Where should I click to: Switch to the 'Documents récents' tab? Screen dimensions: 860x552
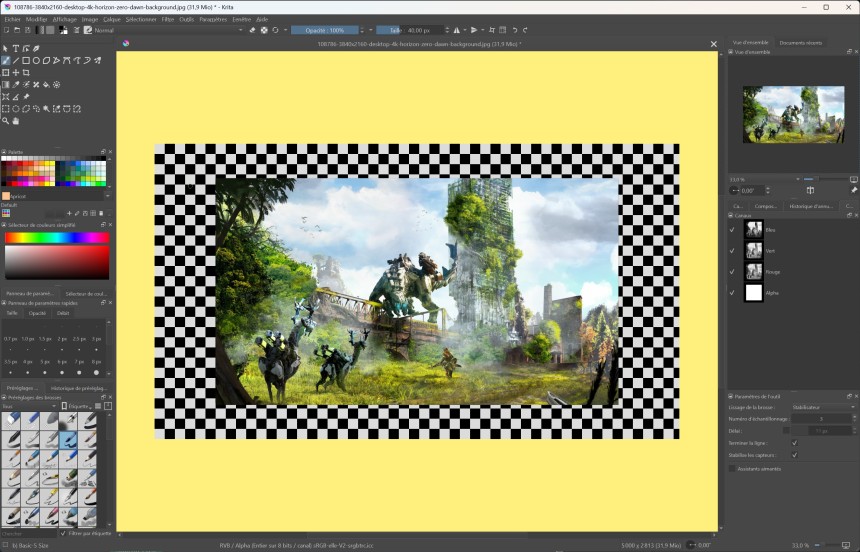coord(800,43)
